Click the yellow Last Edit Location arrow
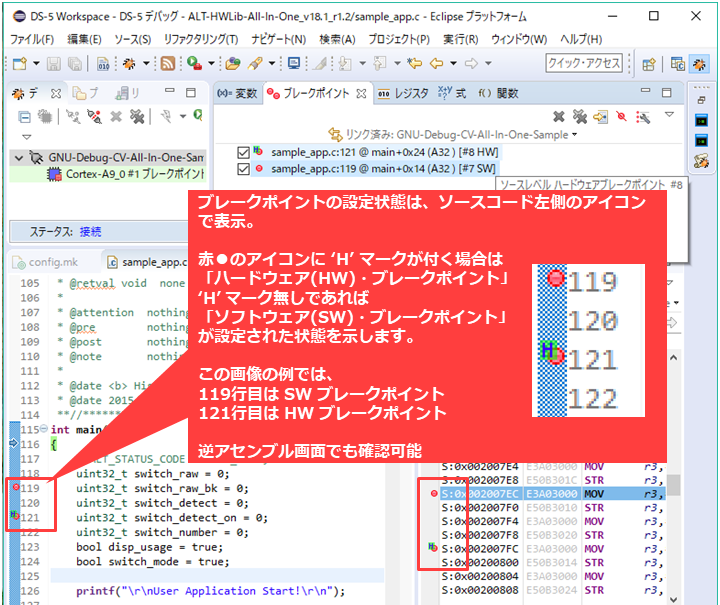Viewport: 720px width, 605px height. [415, 63]
